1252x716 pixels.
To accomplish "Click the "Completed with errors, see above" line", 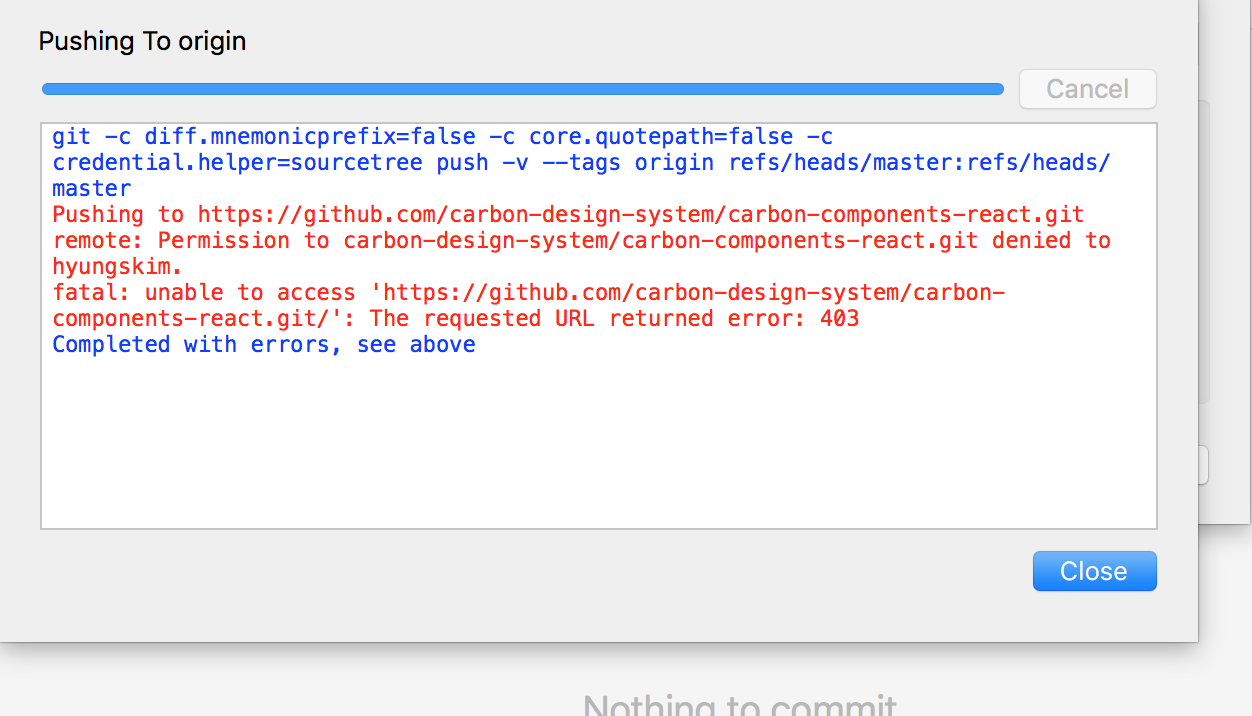I will [263, 344].
